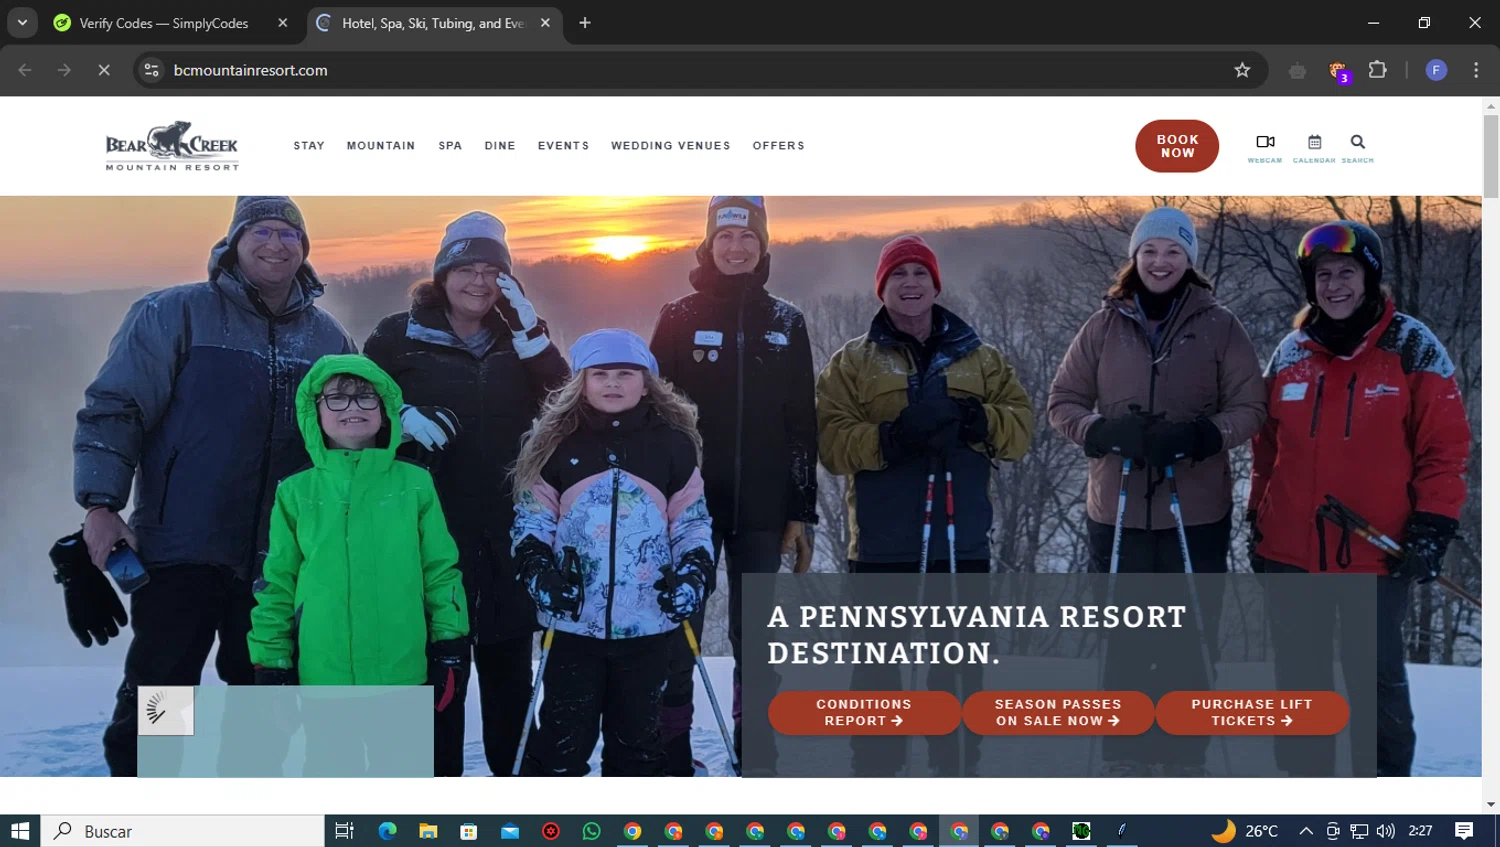The width and height of the screenshot is (1500, 847).
Task: Open the Mail app from the taskbar
Action: tap(510, 831)
